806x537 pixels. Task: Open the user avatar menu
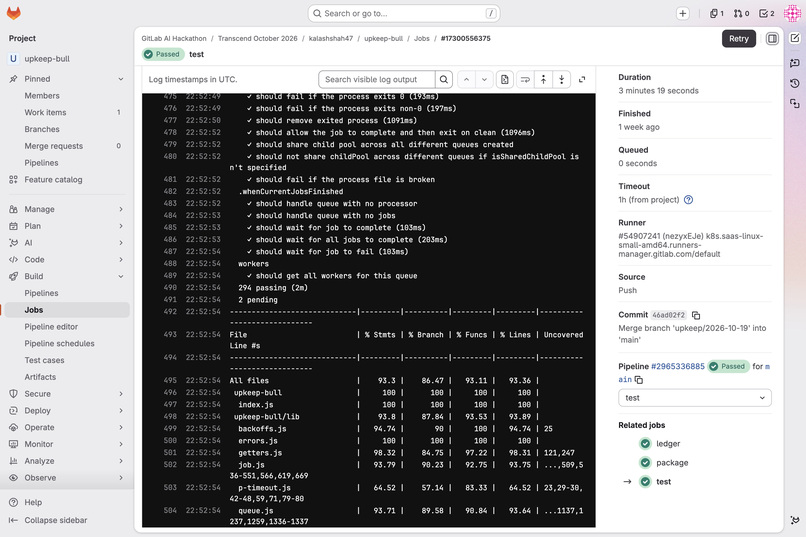point(792,13)
